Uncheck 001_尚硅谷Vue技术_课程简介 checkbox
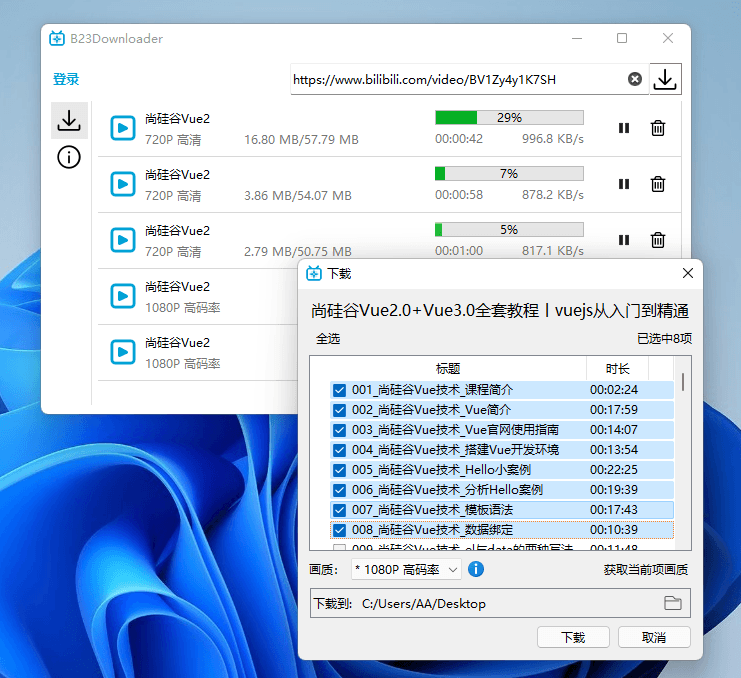Screen dimensions: 741x678 coord(340,390)
